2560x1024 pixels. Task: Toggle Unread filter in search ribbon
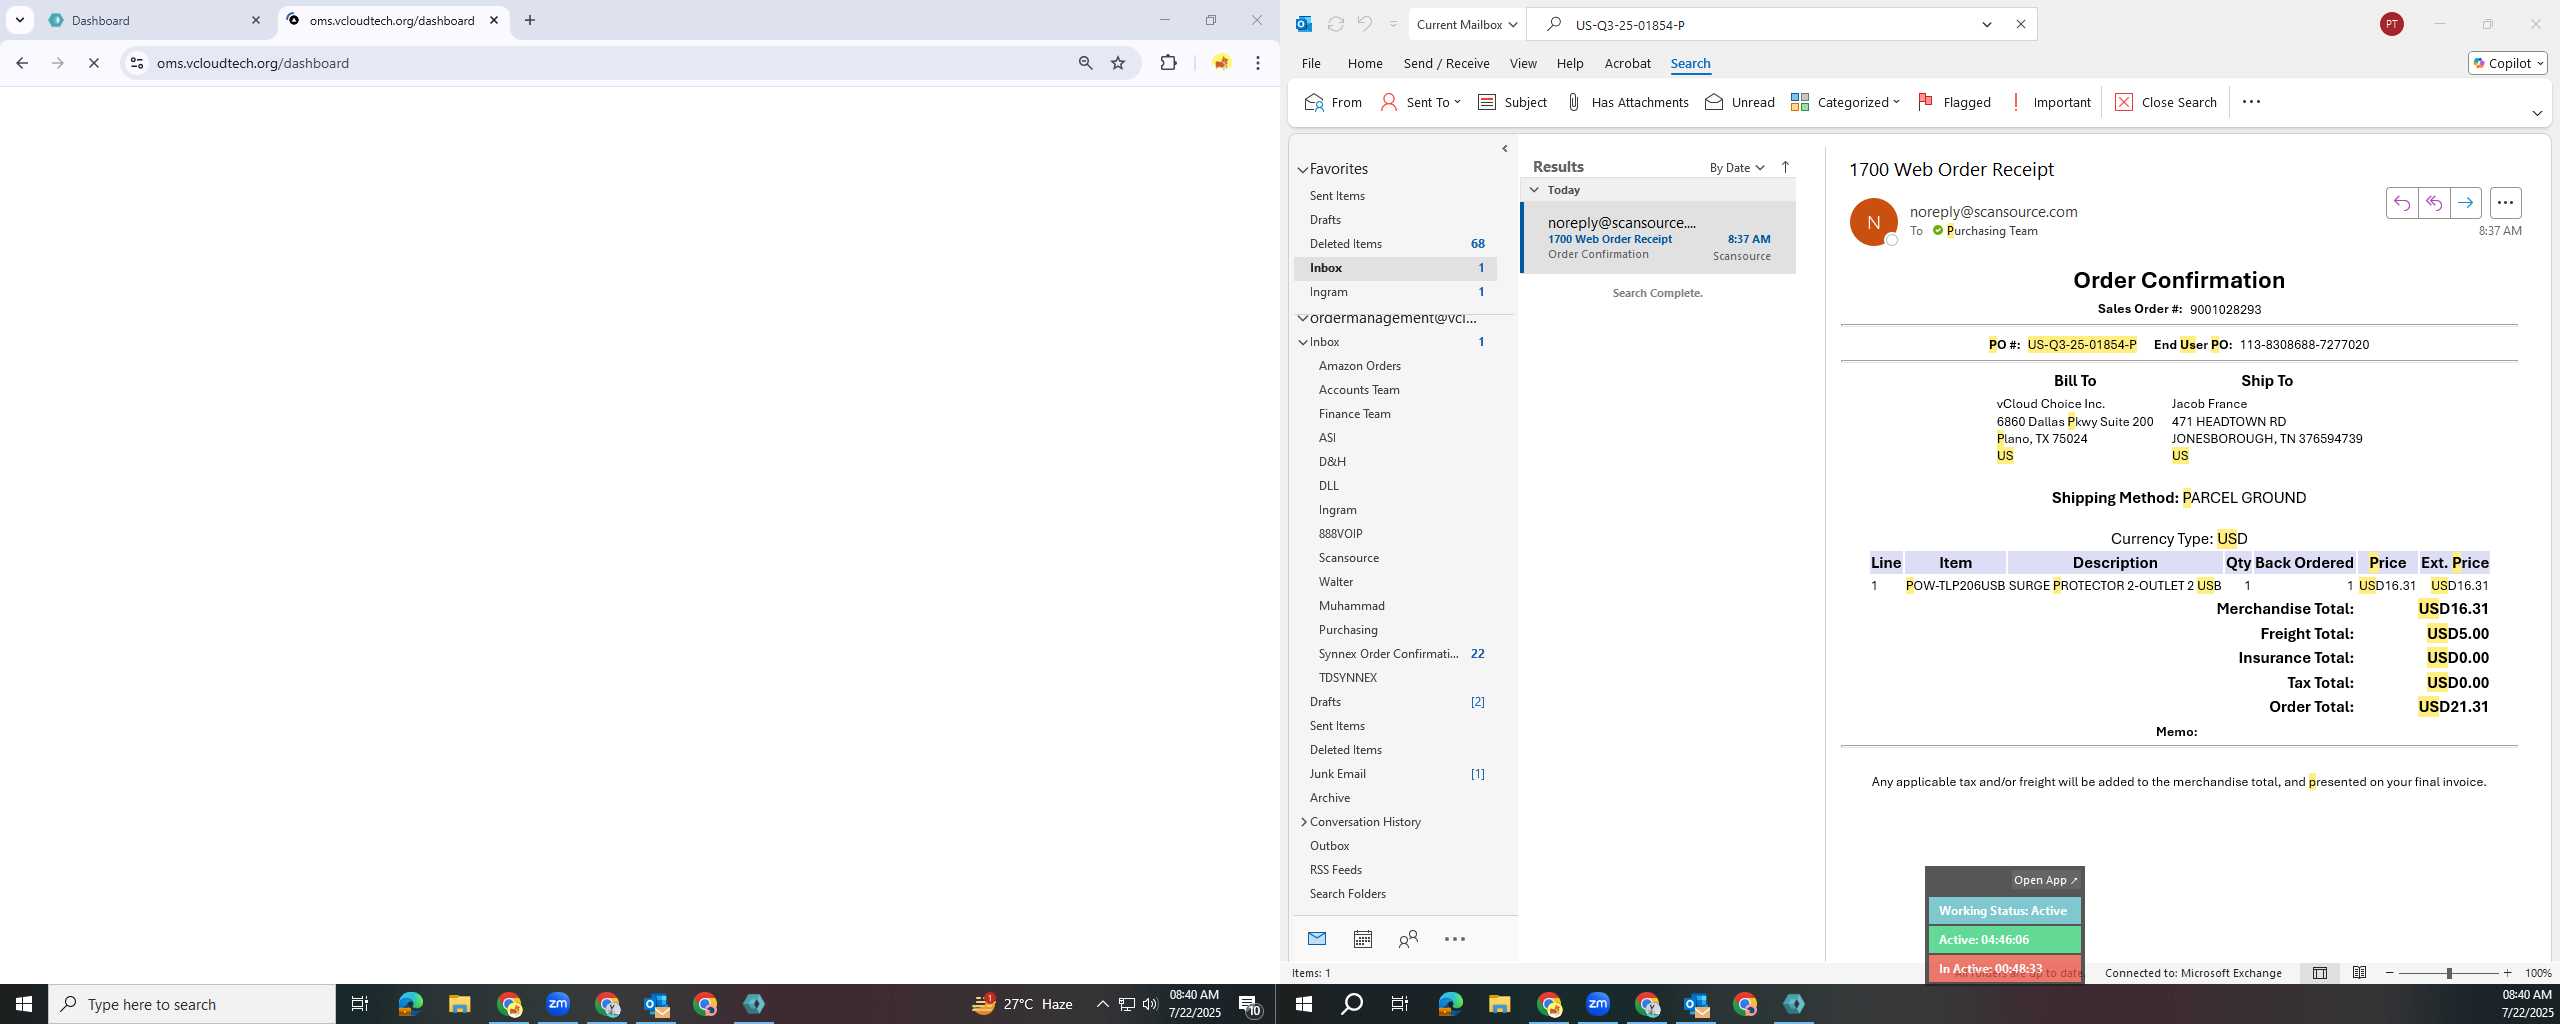pos(1740,102)
